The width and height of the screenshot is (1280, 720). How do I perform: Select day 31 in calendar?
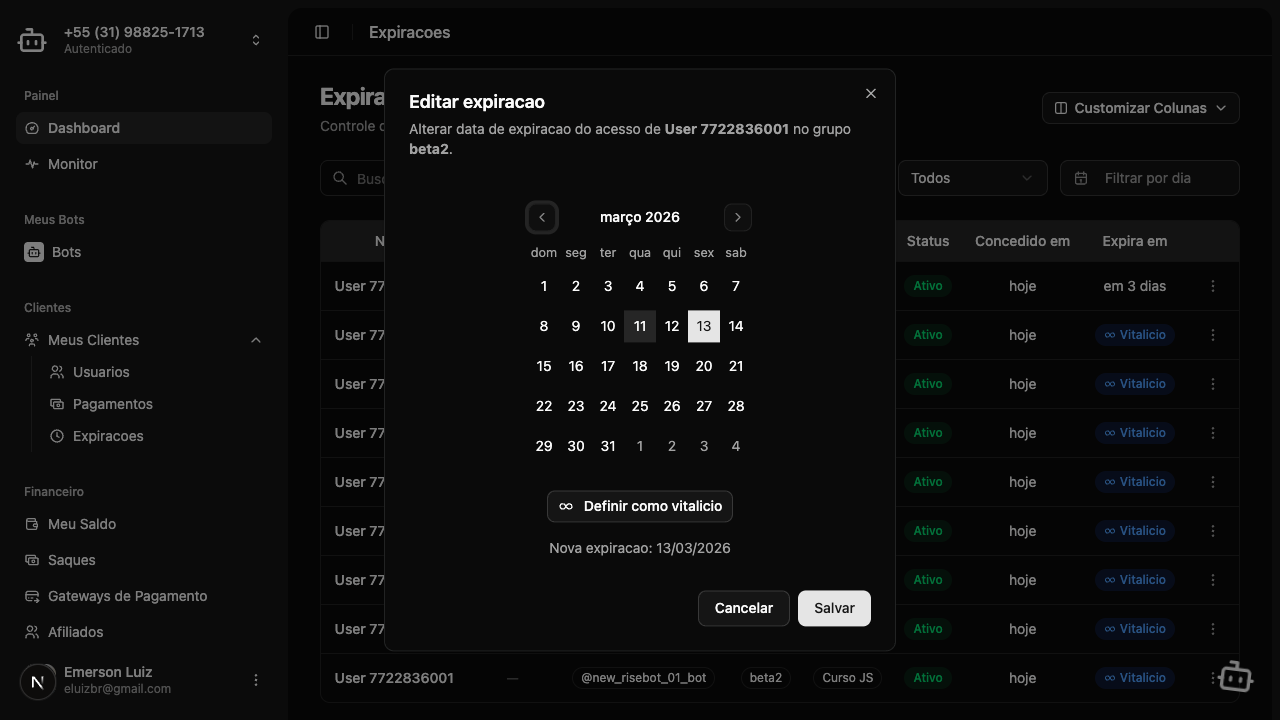pyautogui.click(x=608, y=446)
